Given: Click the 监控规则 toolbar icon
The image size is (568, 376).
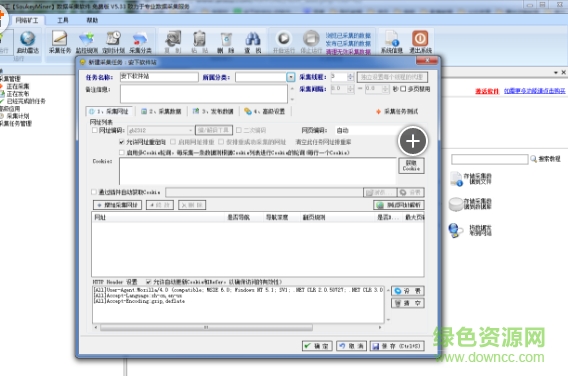Looking at the screenshot, I should click(x=87, y=38).
